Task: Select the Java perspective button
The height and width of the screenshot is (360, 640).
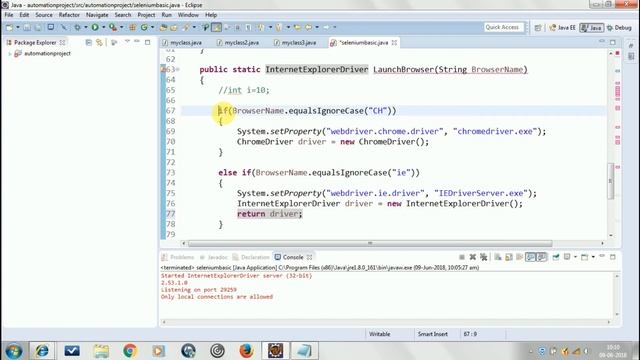Action: 592,27
